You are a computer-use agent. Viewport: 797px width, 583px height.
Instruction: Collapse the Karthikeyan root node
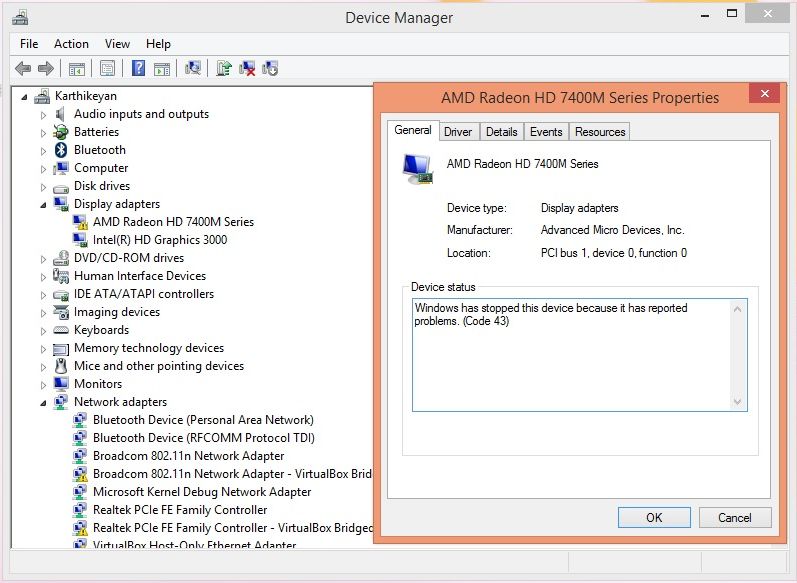(x=24, y=97)
